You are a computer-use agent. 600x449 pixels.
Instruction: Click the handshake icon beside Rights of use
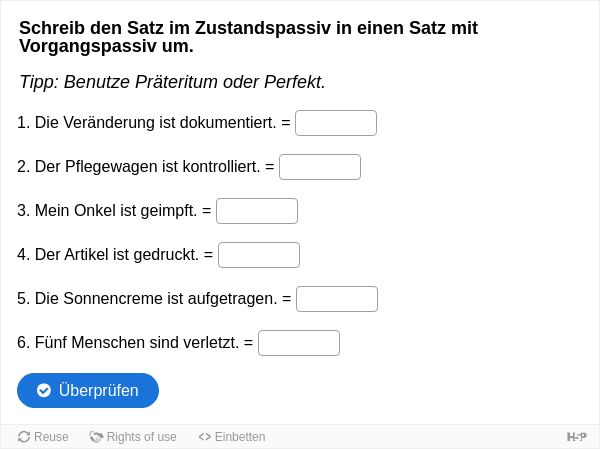[x=96, y=437]
